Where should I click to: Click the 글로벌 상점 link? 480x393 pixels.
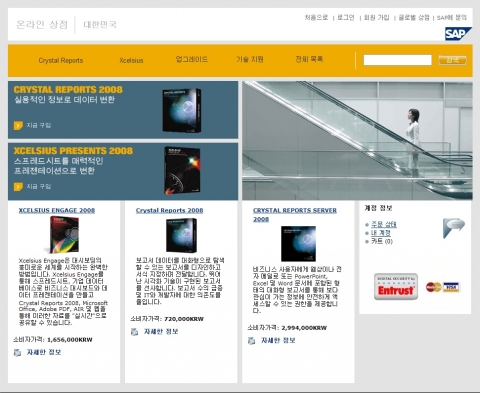pos(414,17)
